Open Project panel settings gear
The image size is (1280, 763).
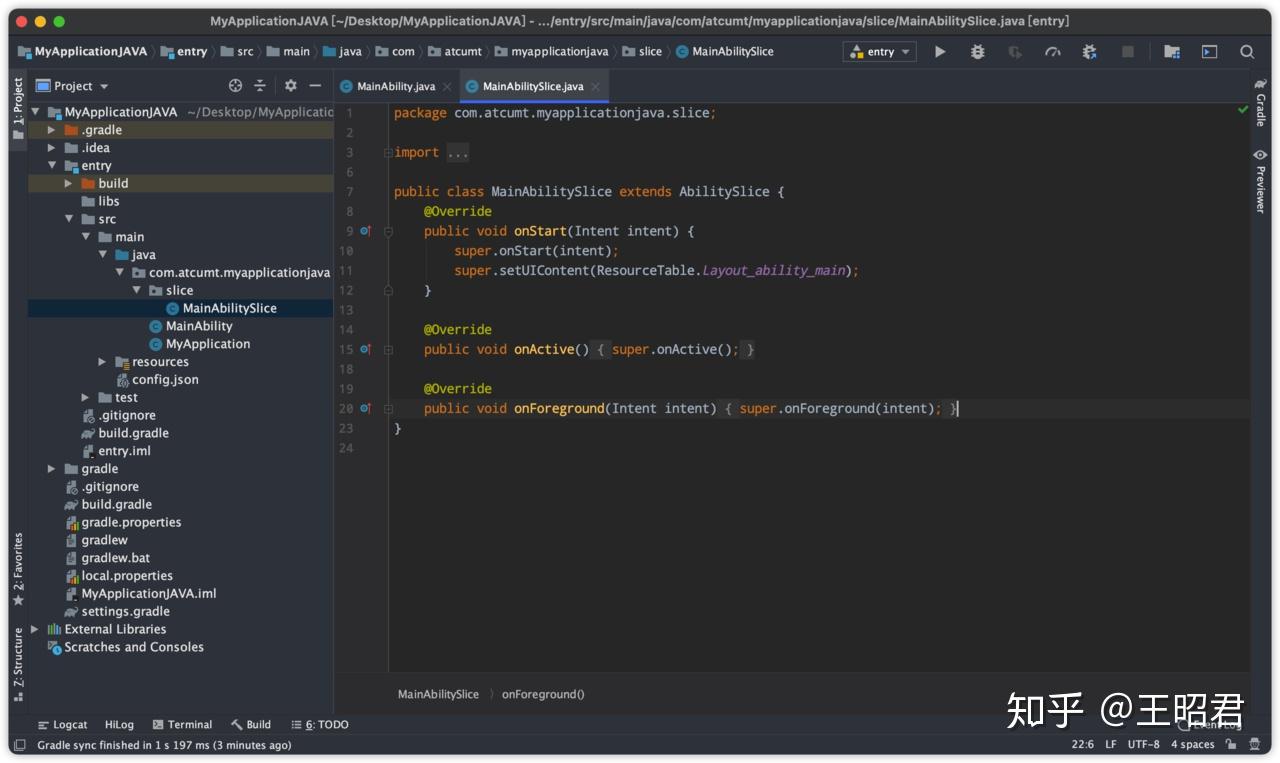point(290,86)
